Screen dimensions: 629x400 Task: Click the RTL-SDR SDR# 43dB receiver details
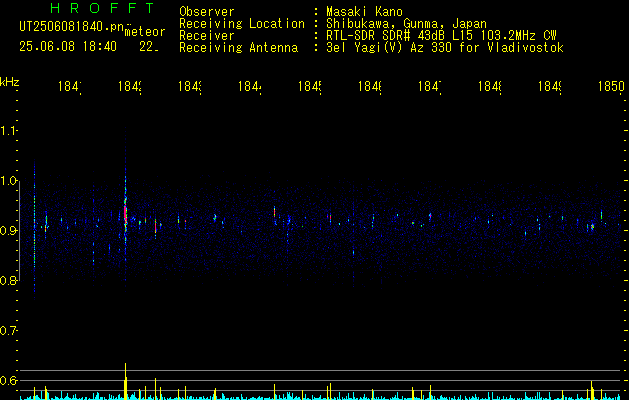[441, 36]
